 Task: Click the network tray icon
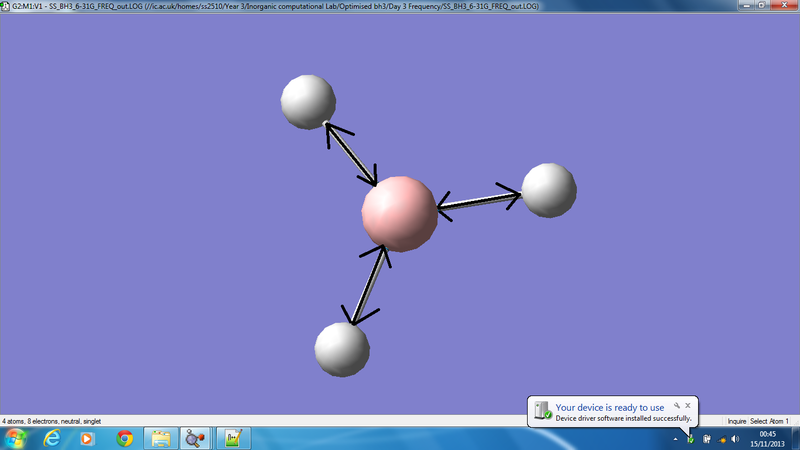coord(722,439)
